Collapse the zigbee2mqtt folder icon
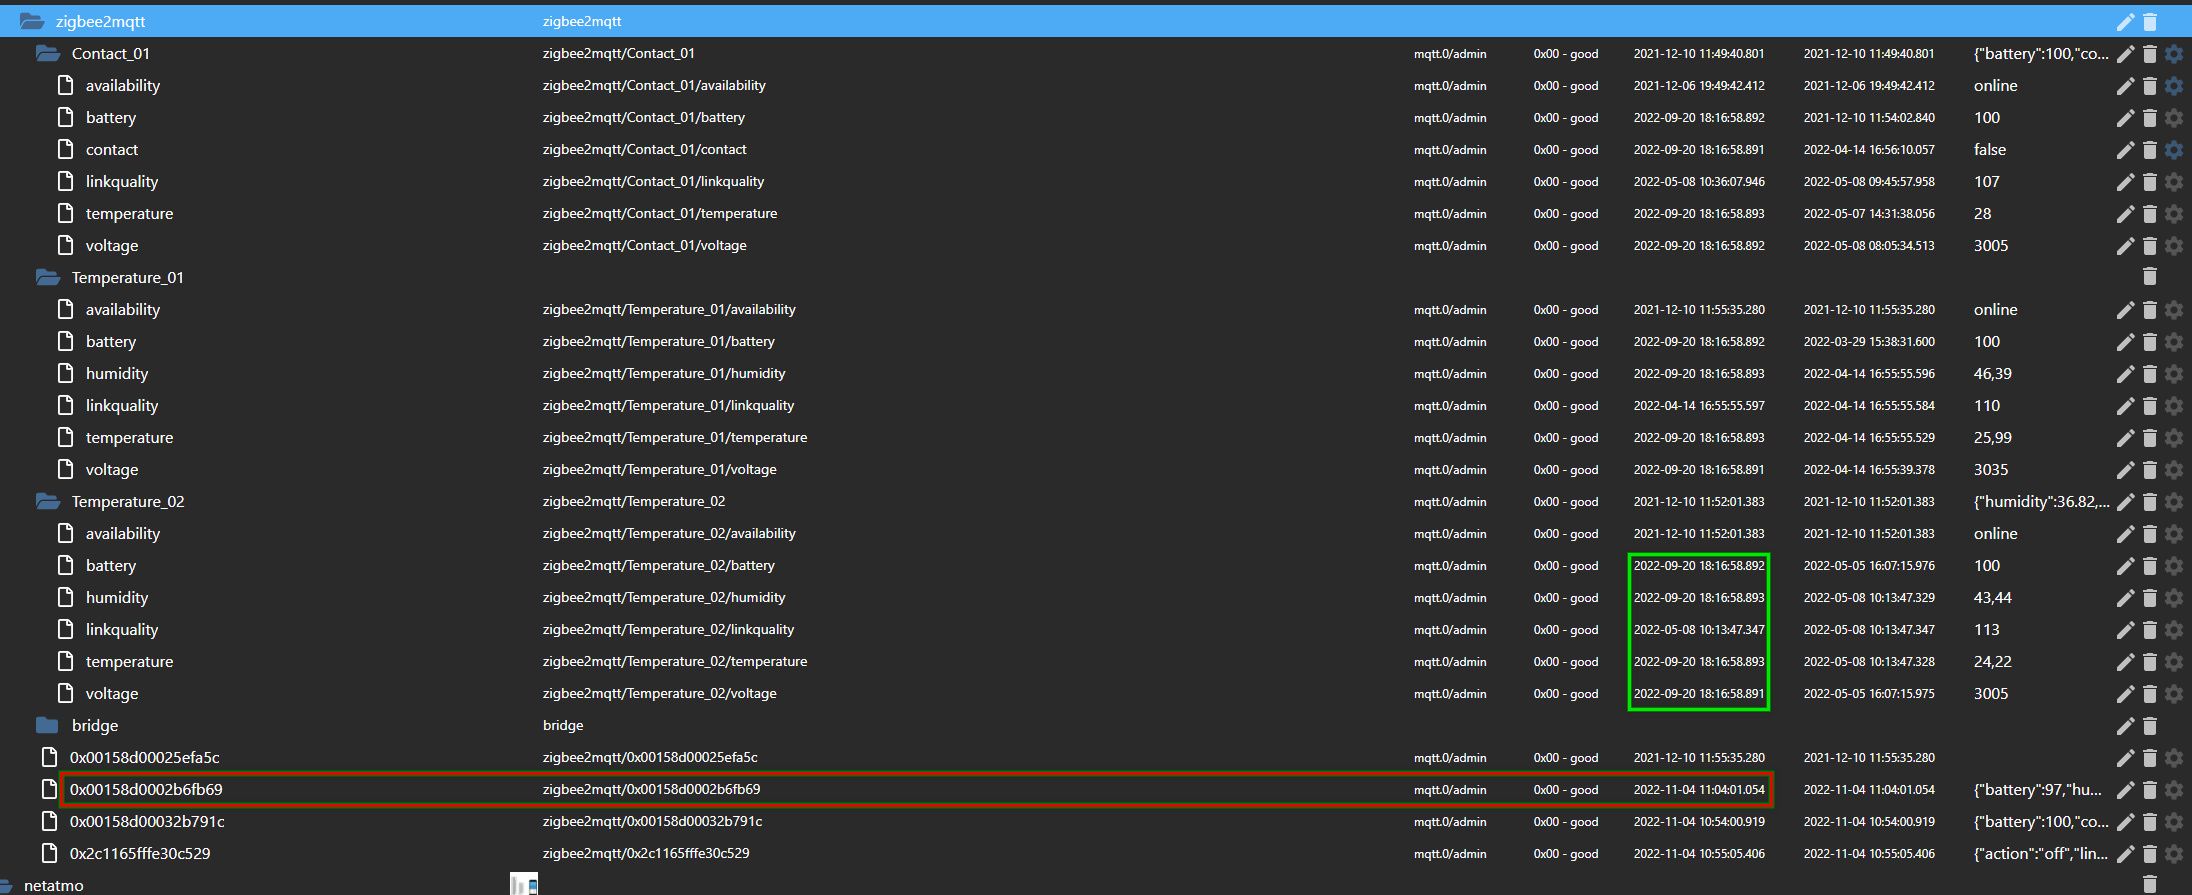The height and width of the screenshot is (895, 2192). [32, 21]
